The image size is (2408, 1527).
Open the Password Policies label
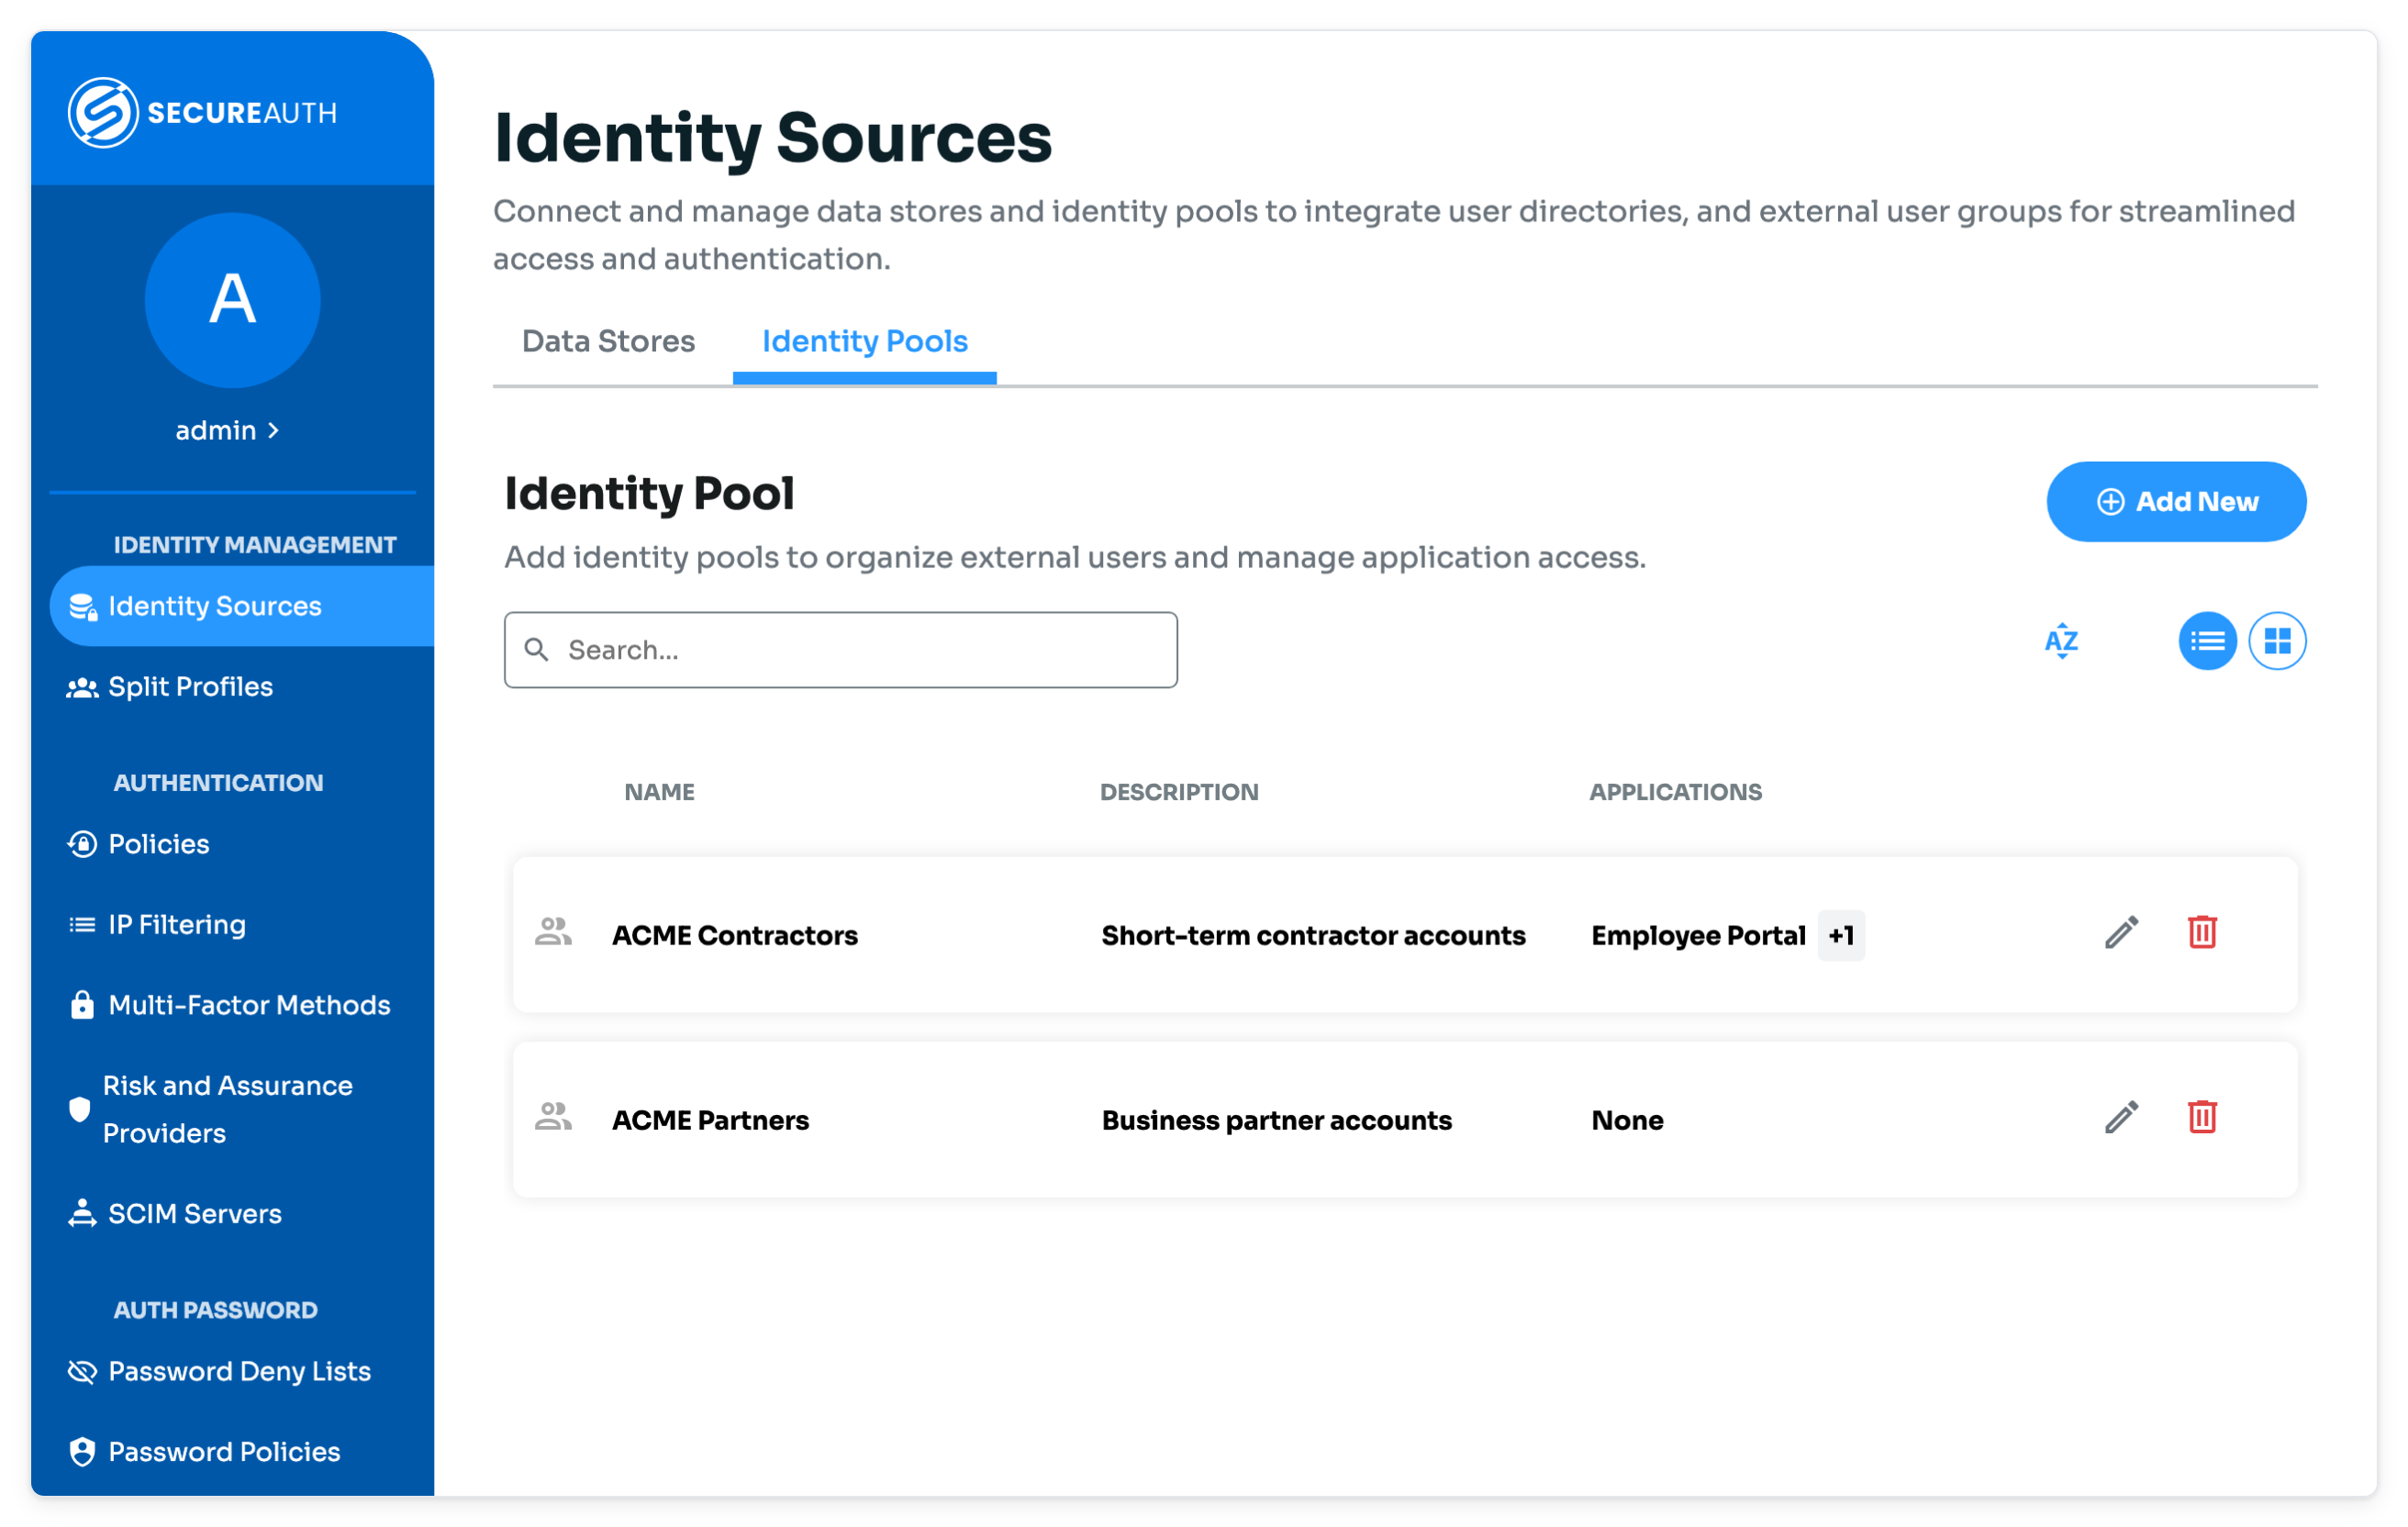[224, 1452]
